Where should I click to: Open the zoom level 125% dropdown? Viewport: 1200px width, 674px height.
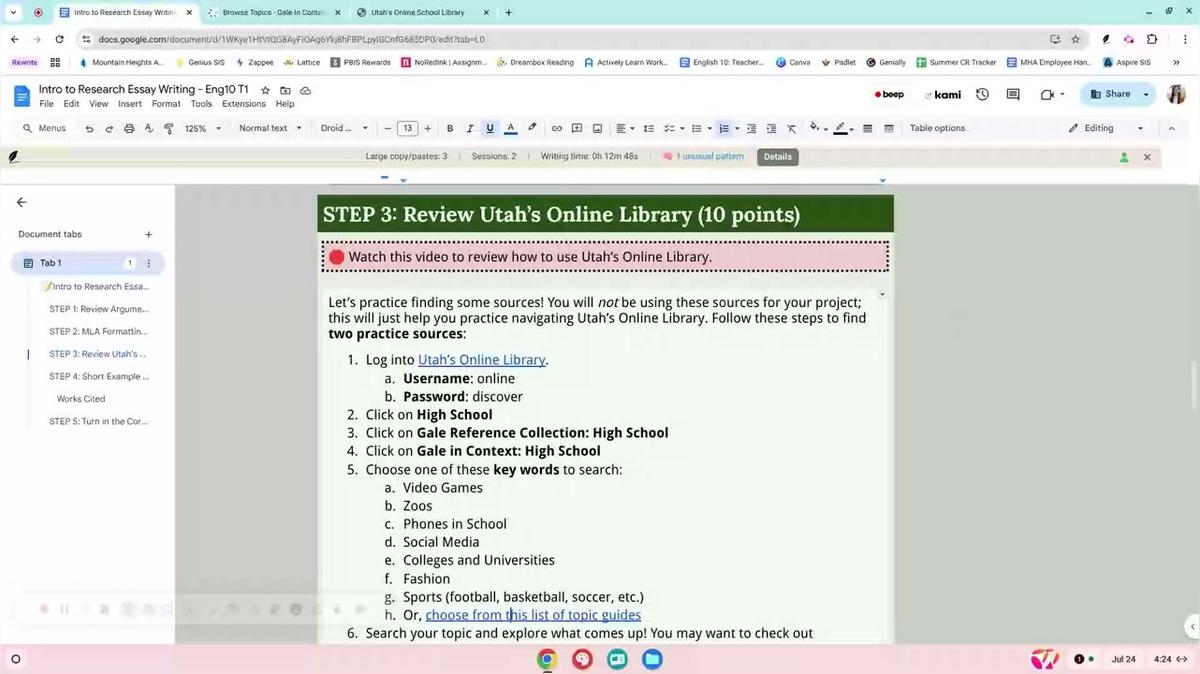[x=201, y=128]
